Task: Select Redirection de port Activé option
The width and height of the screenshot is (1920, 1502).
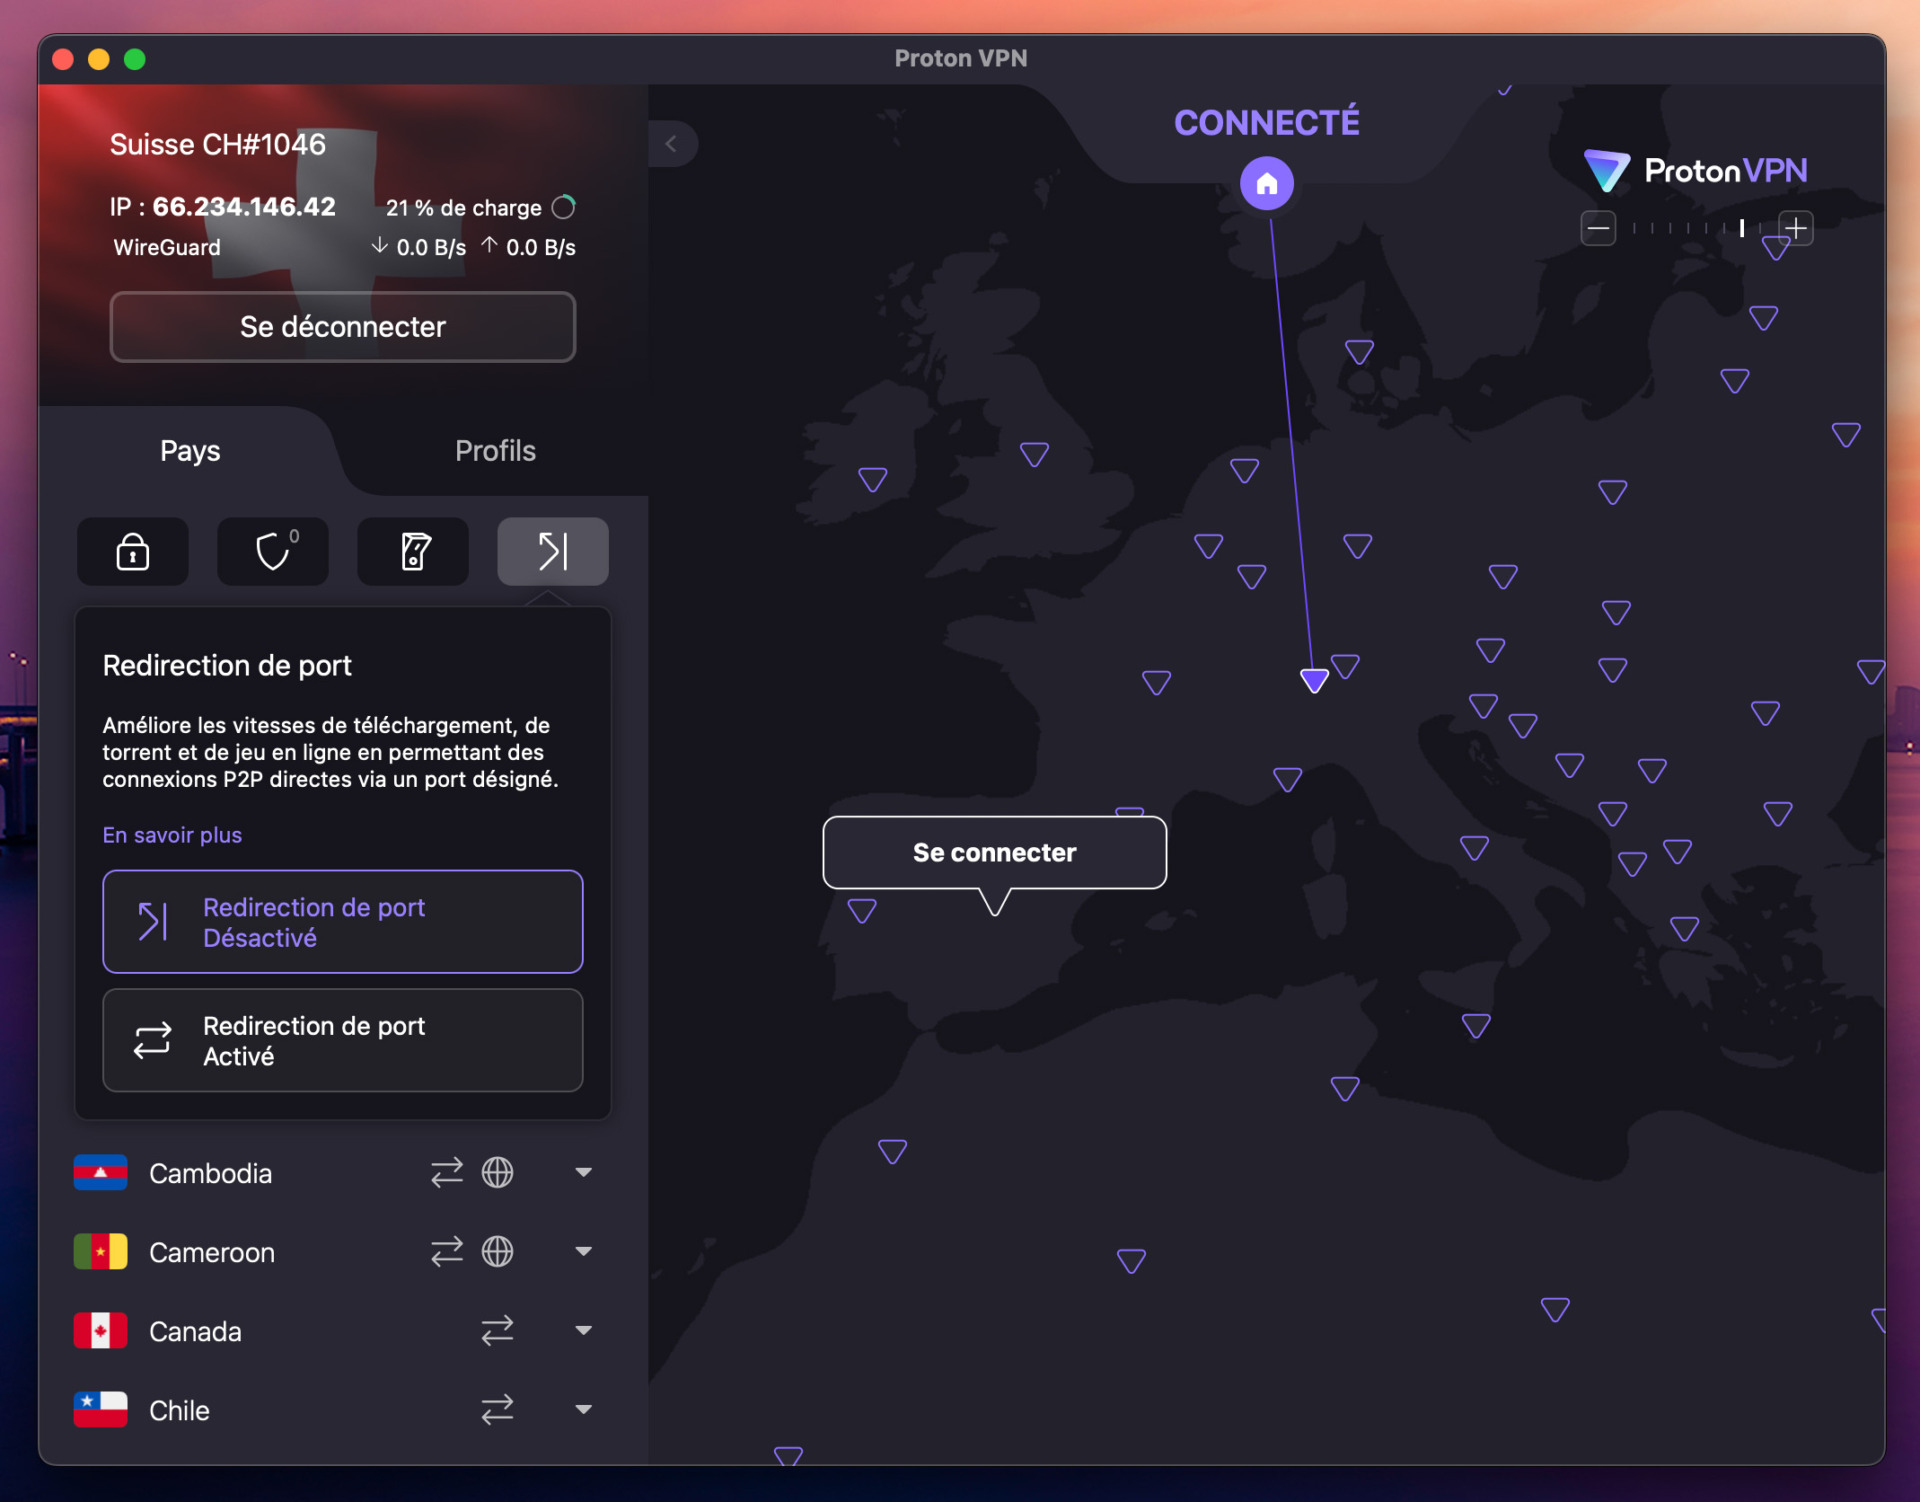Action: (343, 1040)
